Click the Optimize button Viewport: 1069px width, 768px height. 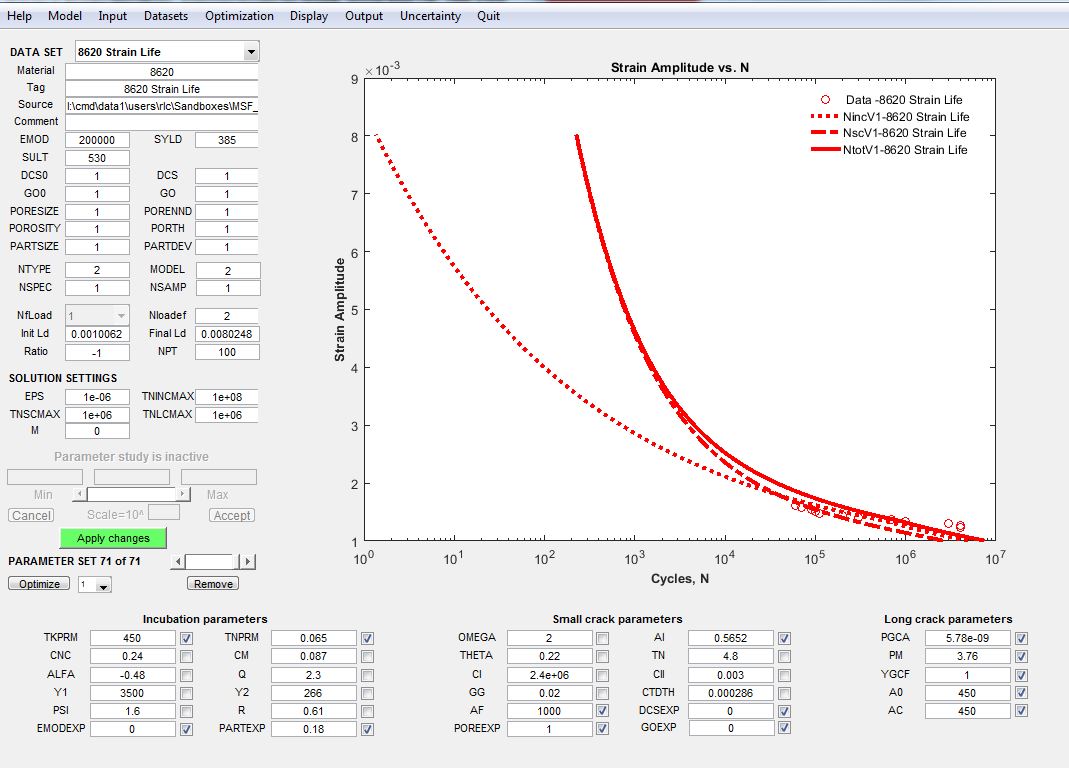tap(39, 584)
